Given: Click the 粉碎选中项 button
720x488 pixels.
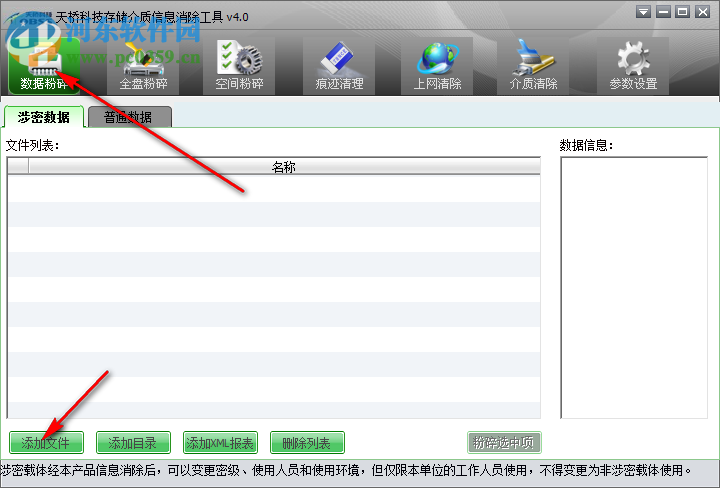Looking at the screenshot, I should click(x=504, y=443).
